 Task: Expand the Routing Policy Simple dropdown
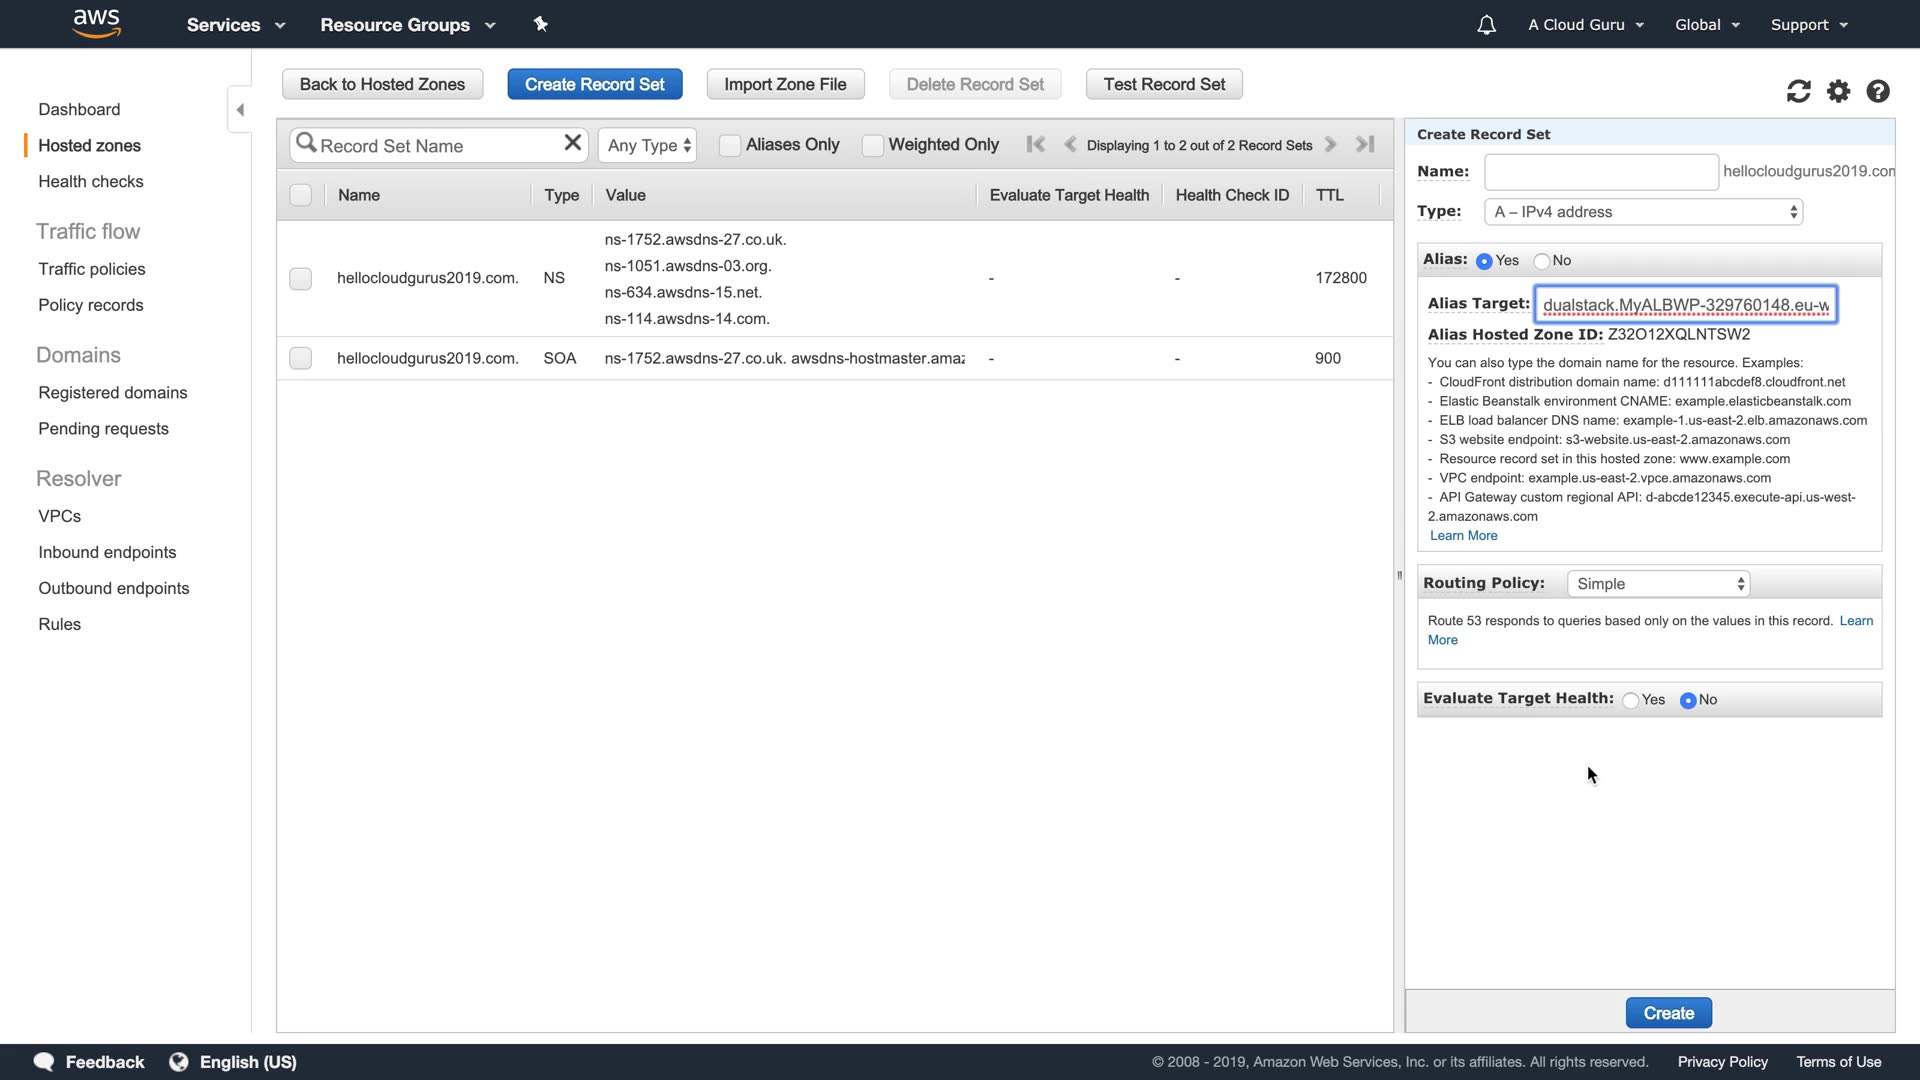[1658, 584]
